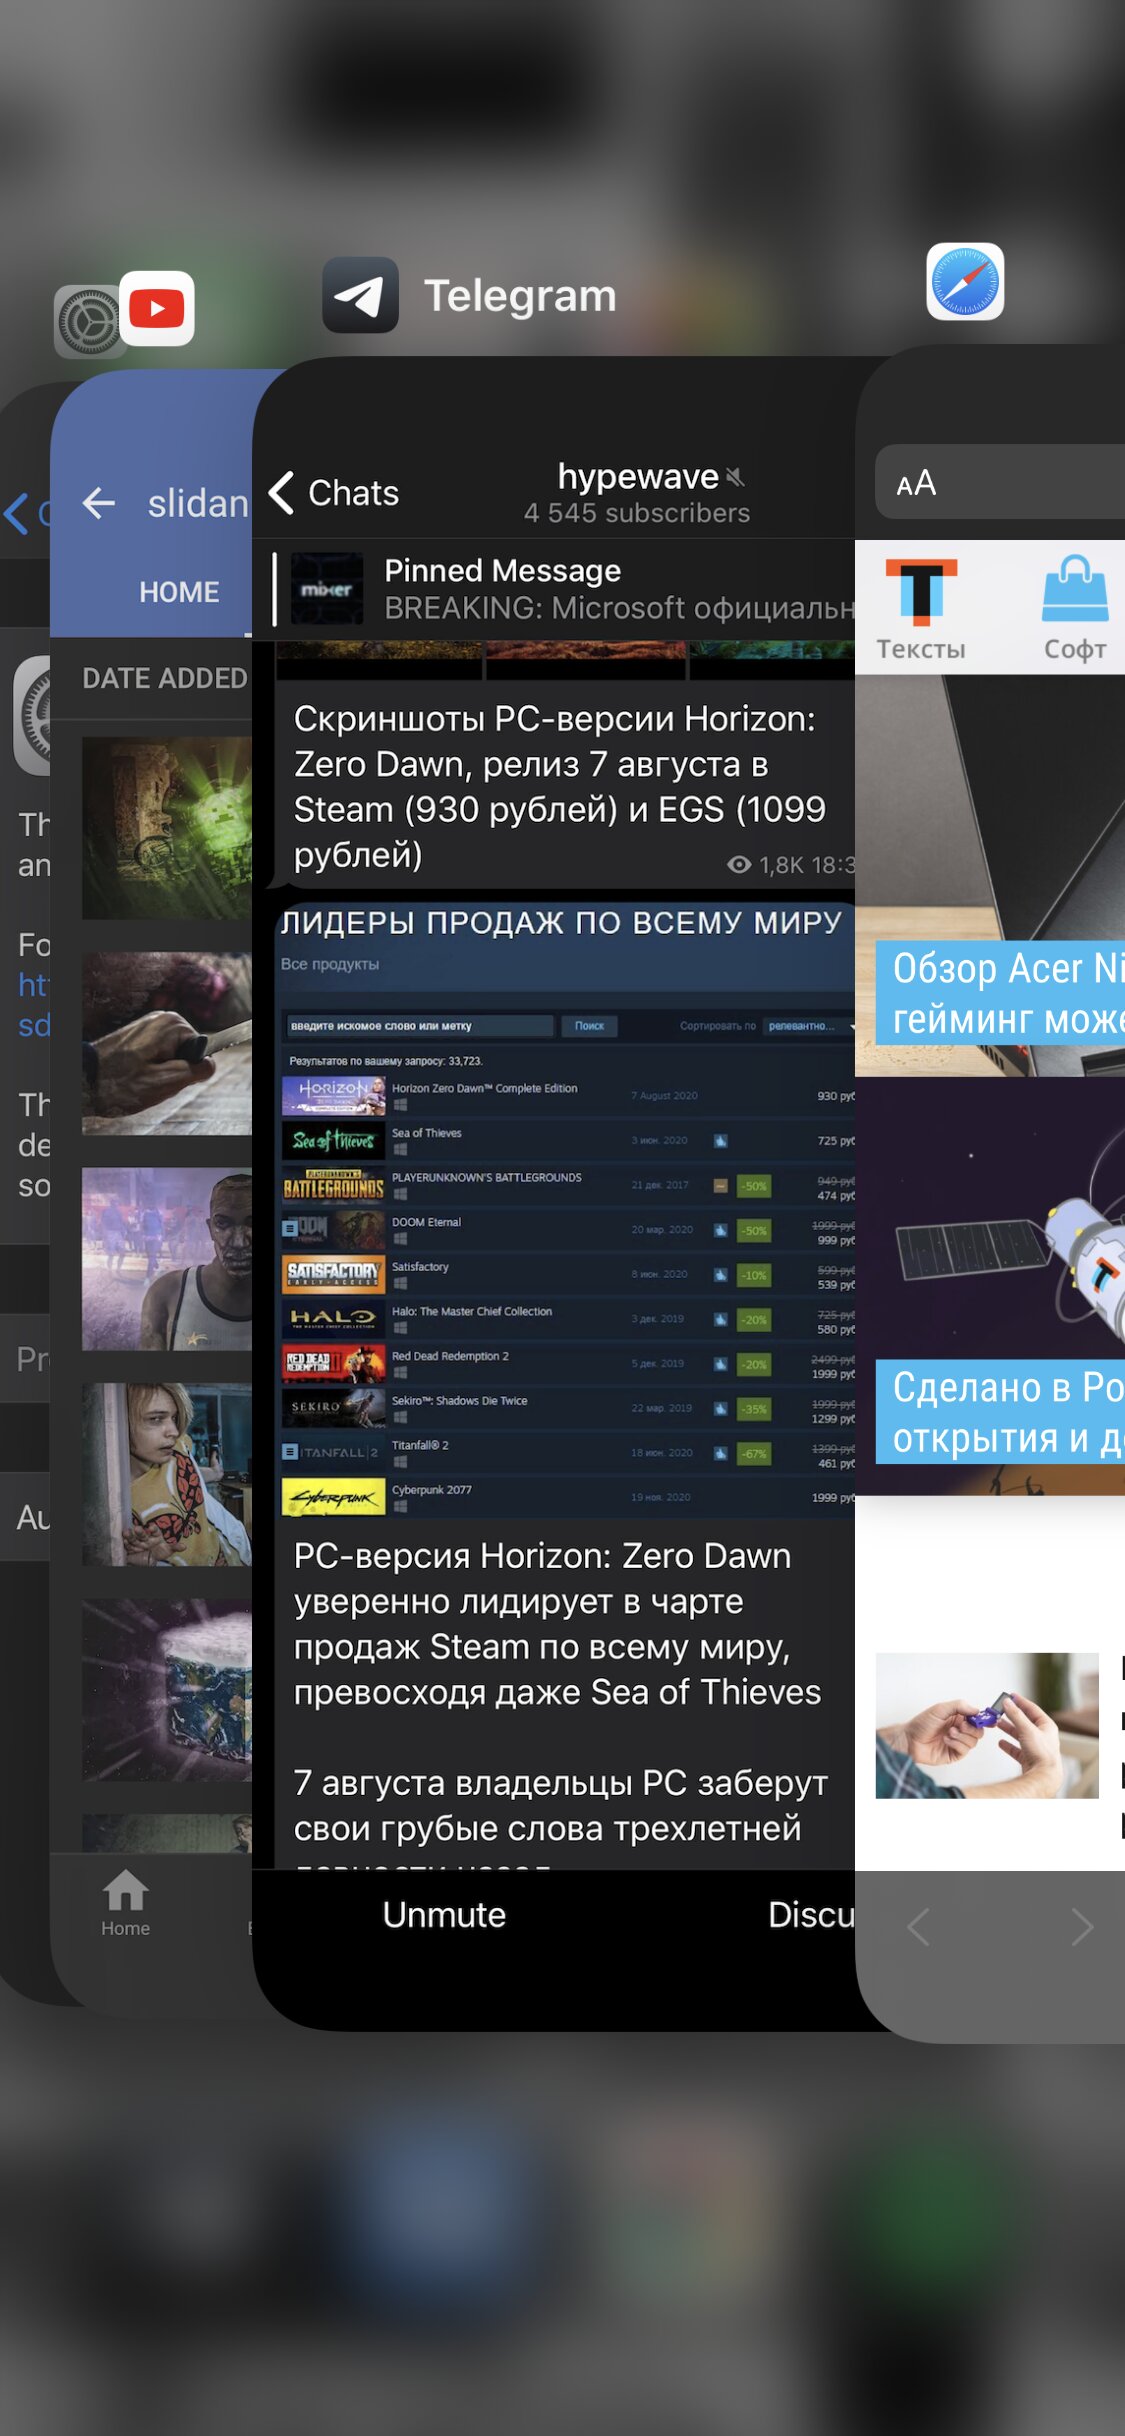The image size is (1125, 2436).
Task: Tap the Home house icon in YouTube
Action: pos(125,1902)
